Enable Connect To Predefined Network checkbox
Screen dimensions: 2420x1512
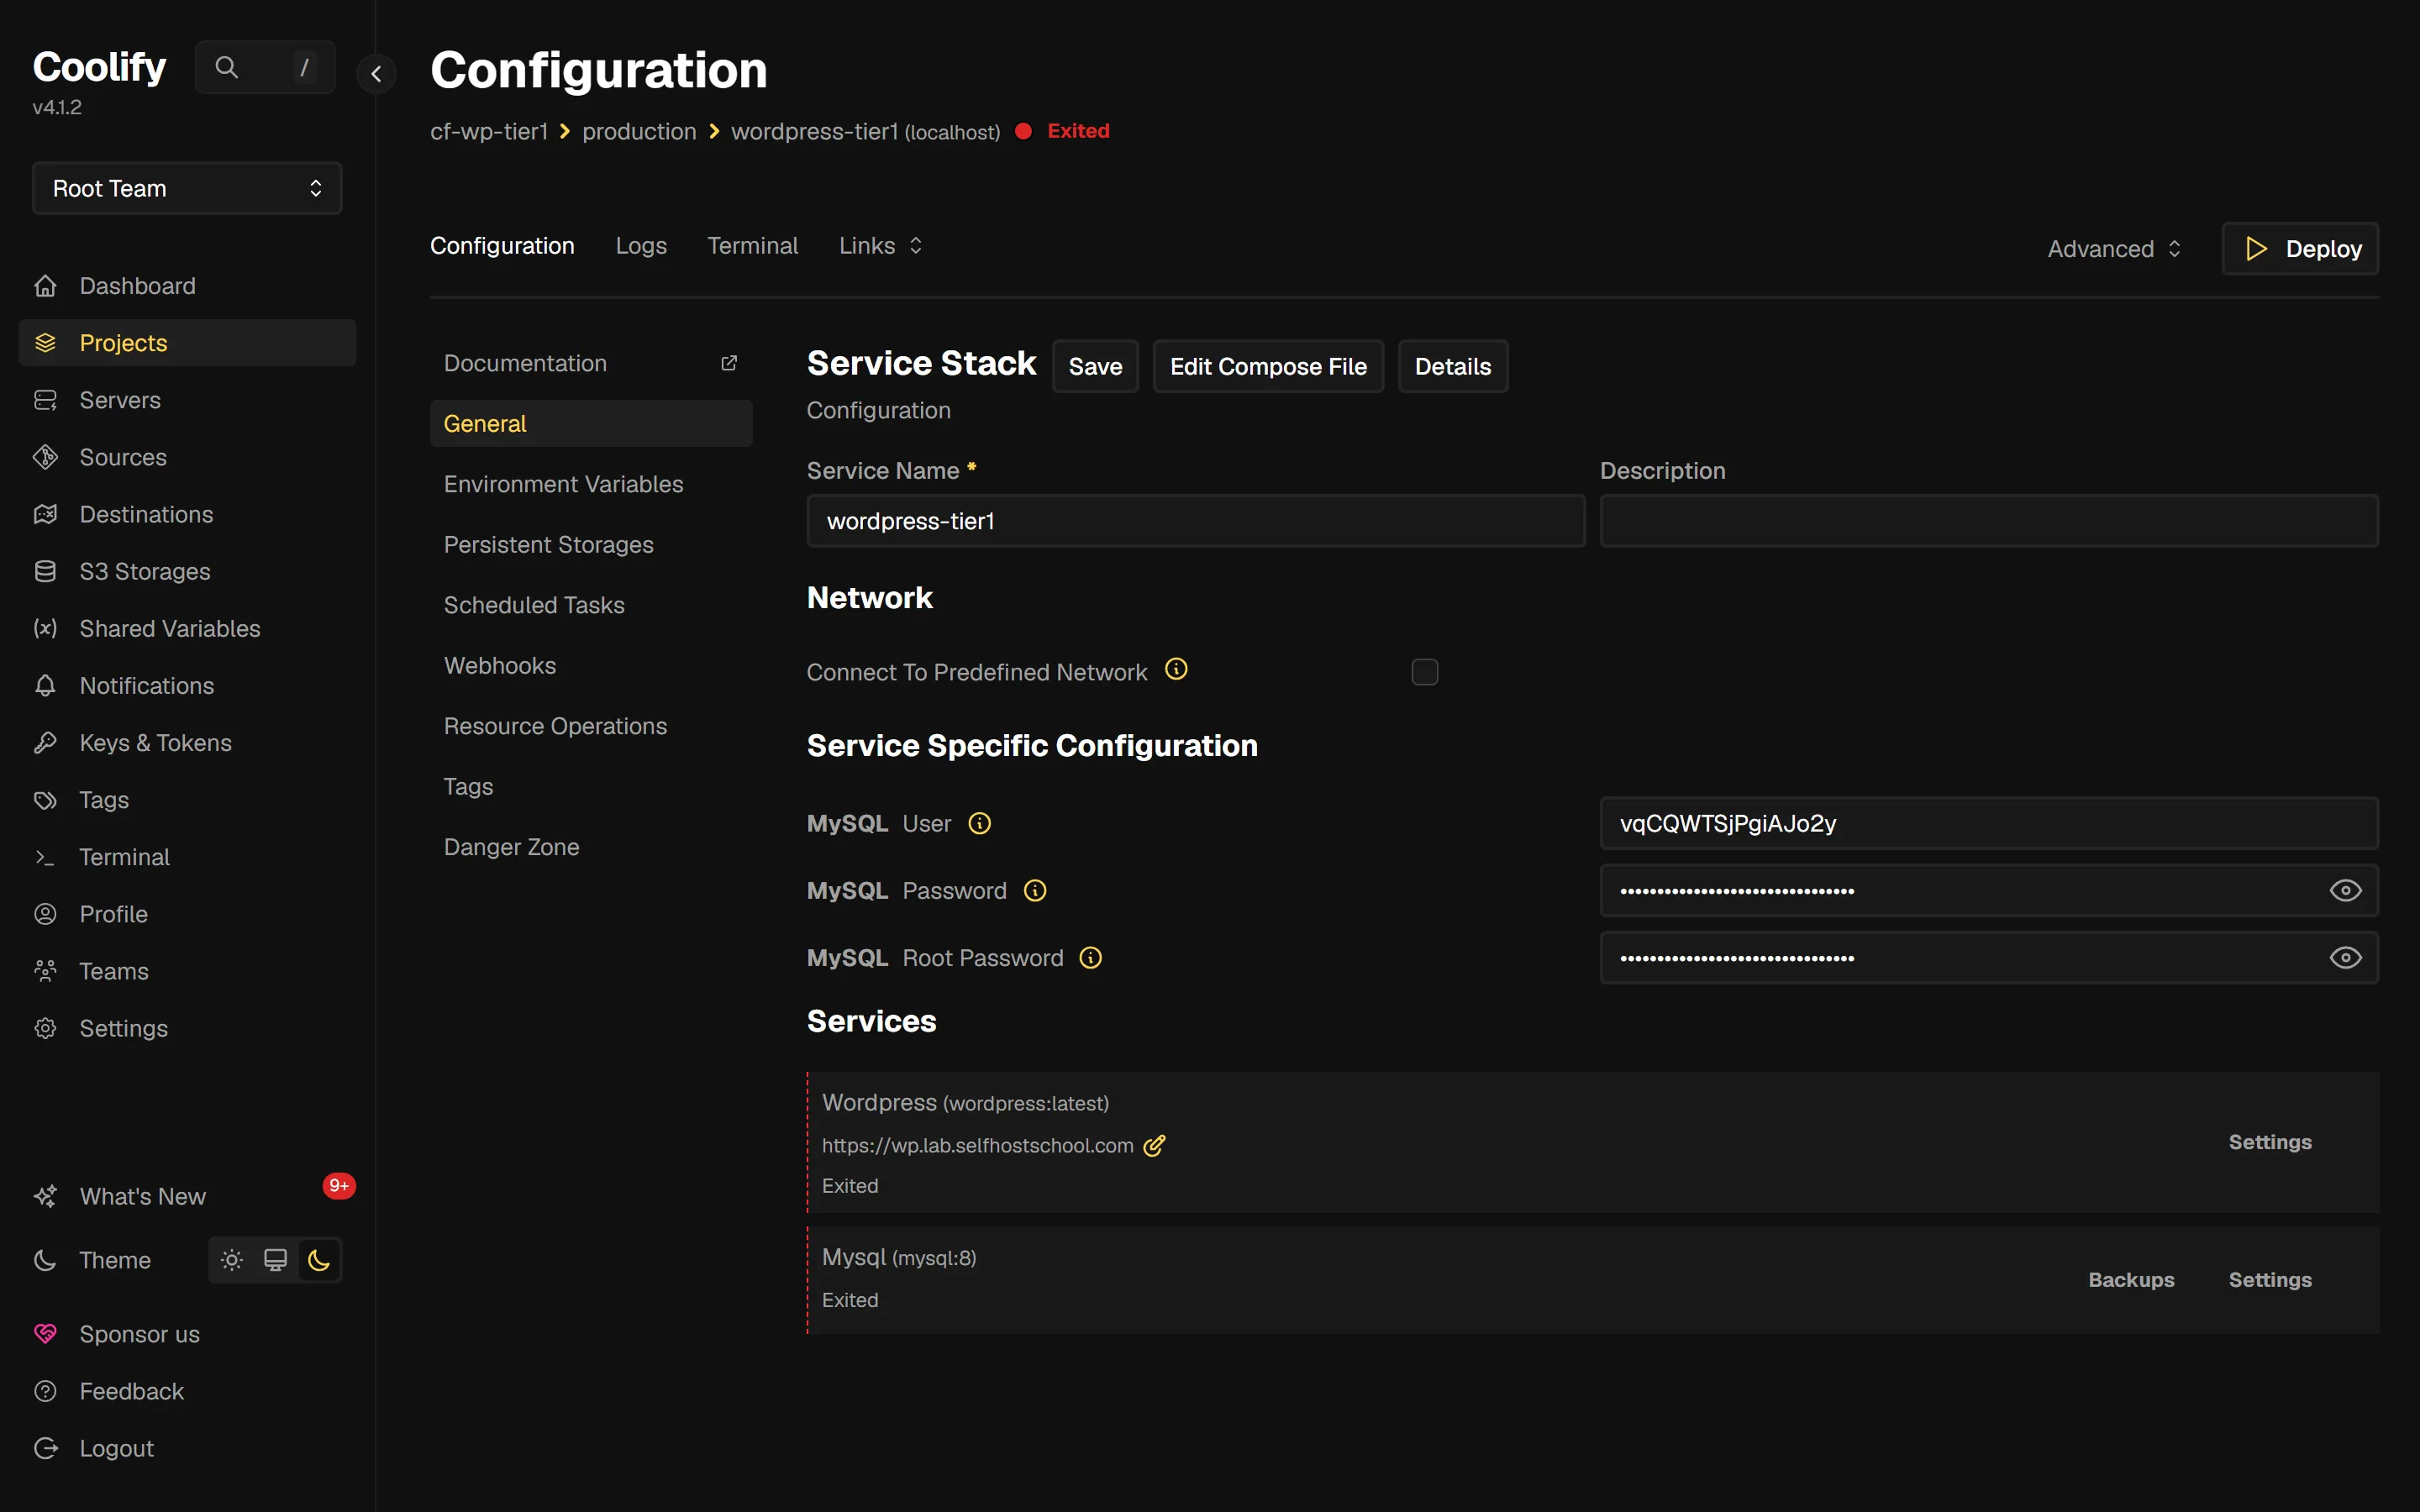click(x=1425, y=672)
